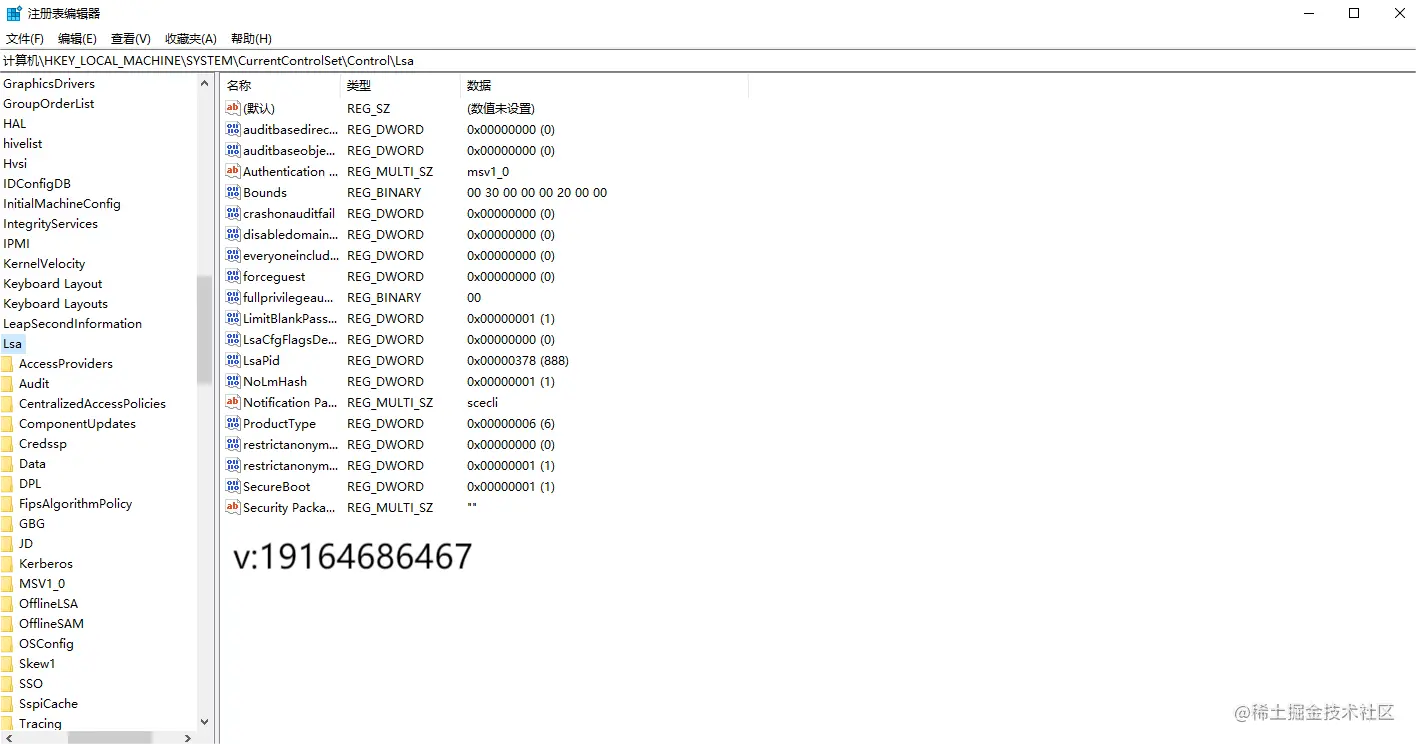Select the CentralizedAccessPolicies subkey
1416x744 pixels.
(92, 404)
